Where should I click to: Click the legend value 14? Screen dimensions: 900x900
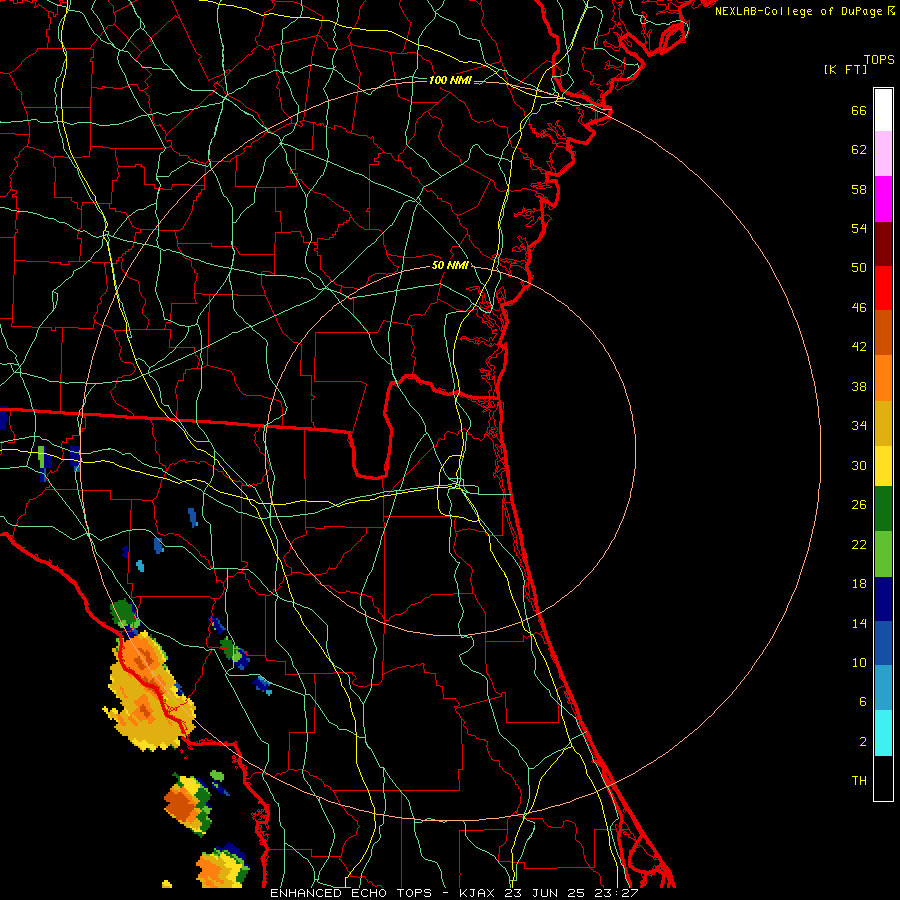[859, 623]
